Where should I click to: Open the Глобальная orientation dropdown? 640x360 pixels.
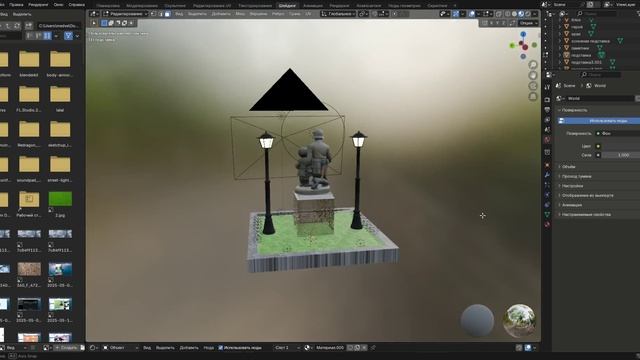coord(338,14)
